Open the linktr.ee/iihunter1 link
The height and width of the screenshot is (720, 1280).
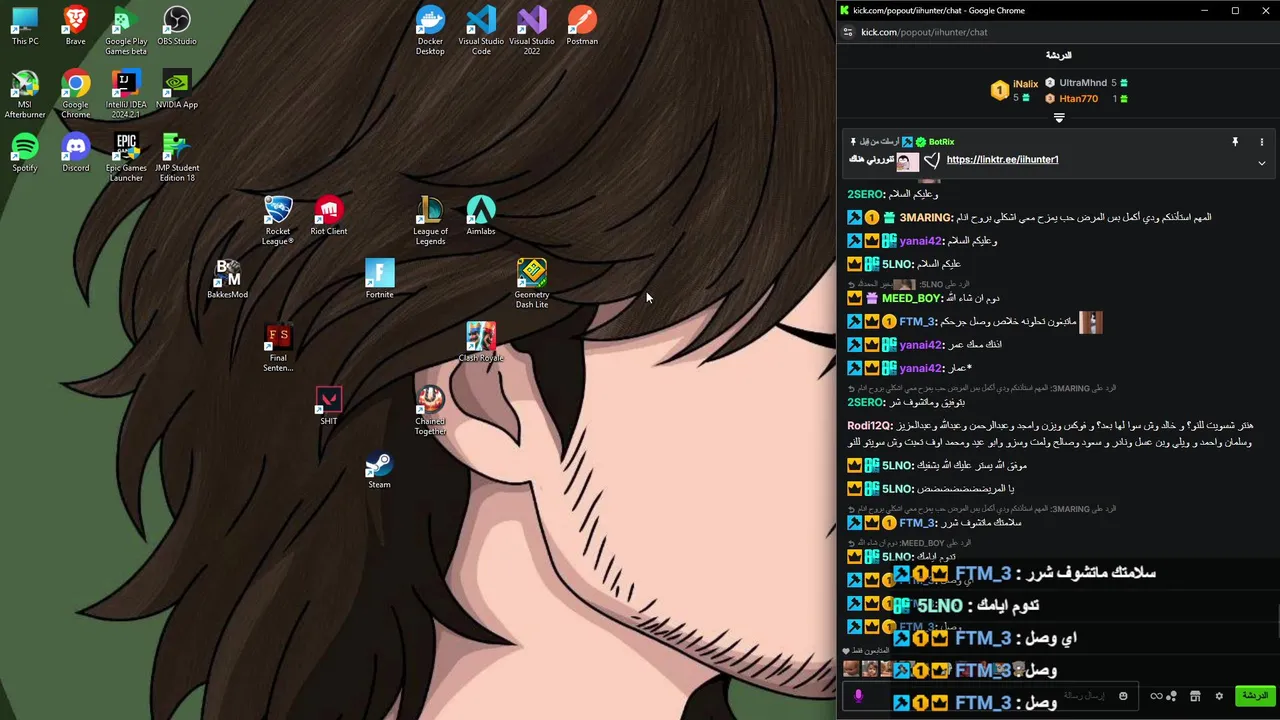tap(1002, 160)
